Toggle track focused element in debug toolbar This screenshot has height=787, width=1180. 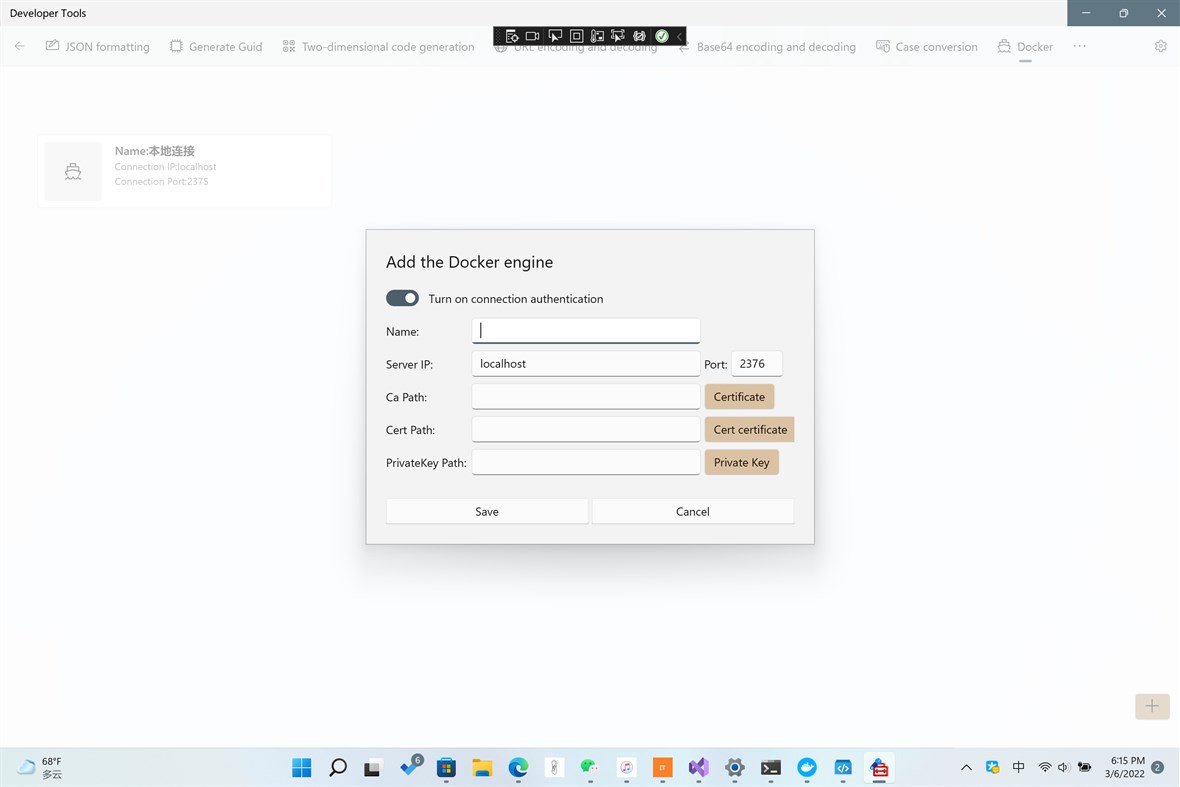pos(618,35)
